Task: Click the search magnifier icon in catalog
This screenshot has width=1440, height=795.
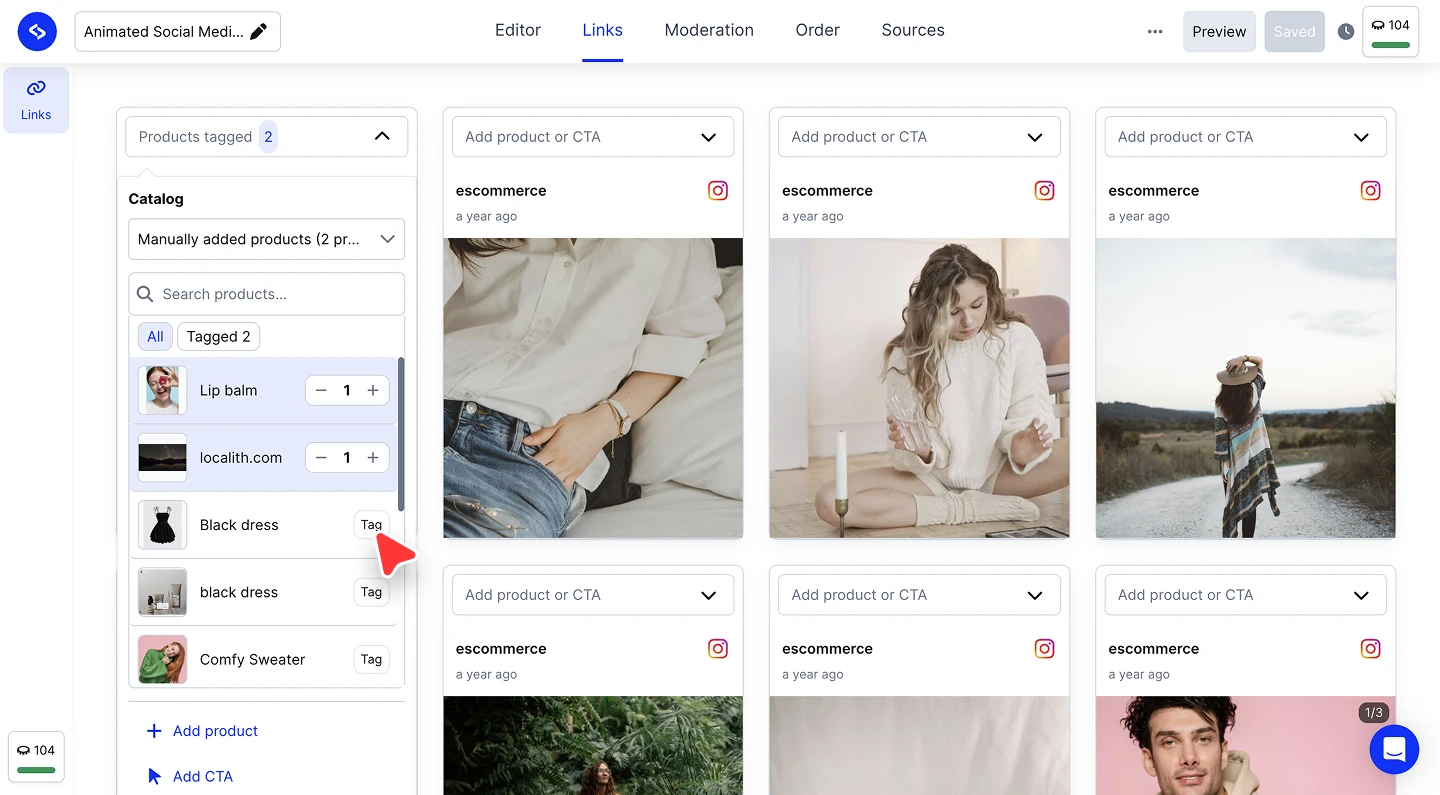Action: [145, 294]
